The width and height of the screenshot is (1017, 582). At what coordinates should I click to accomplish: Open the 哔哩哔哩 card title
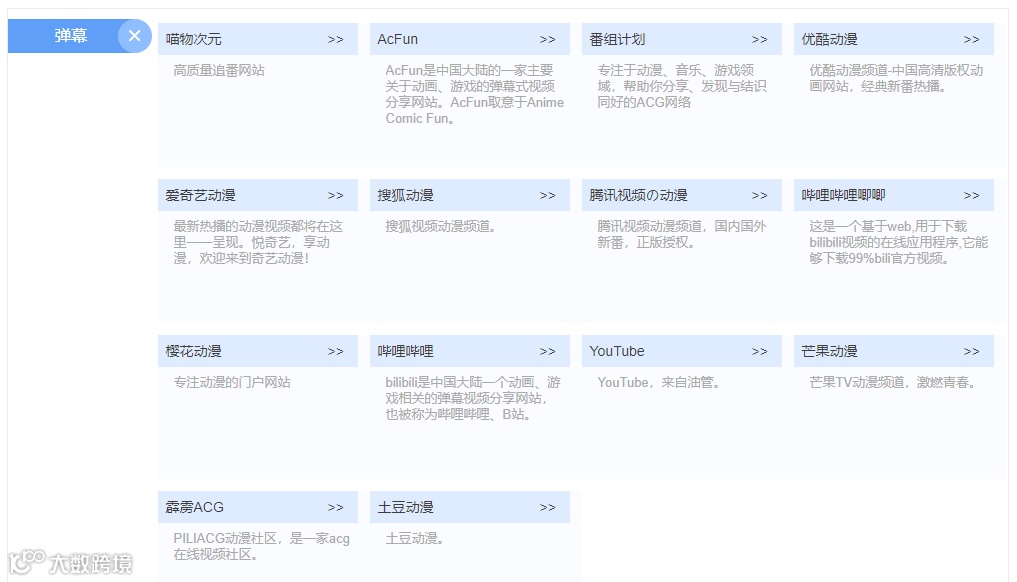pos(405,351)
